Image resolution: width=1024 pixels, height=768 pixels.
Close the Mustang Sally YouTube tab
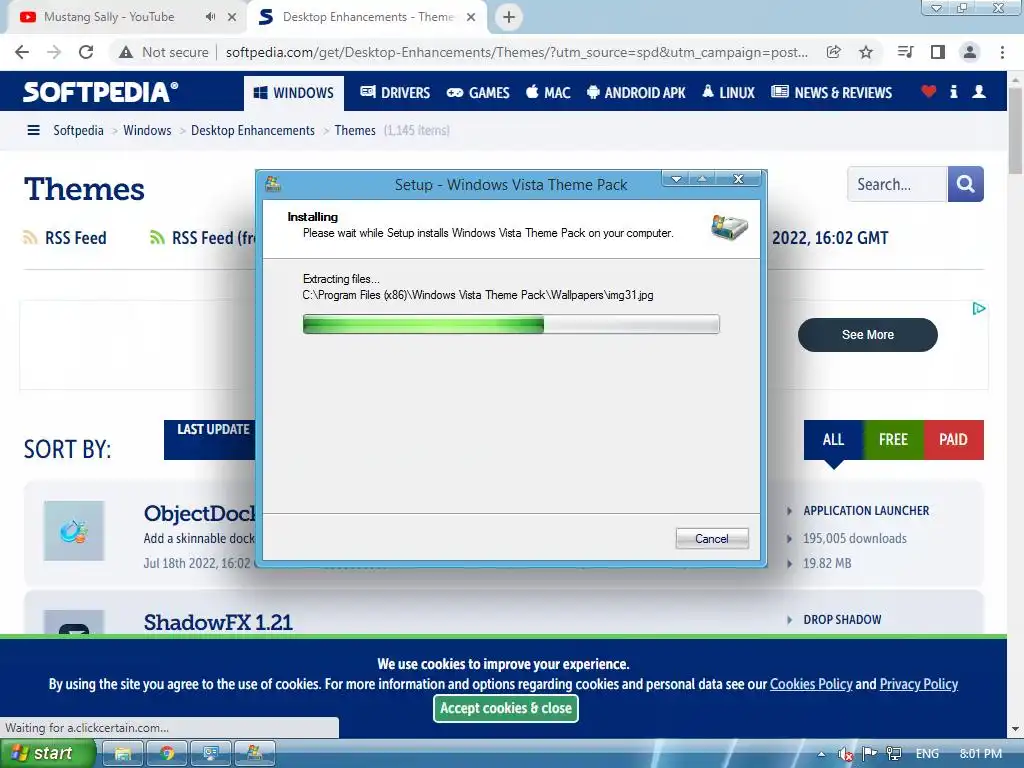click(232, 17)
